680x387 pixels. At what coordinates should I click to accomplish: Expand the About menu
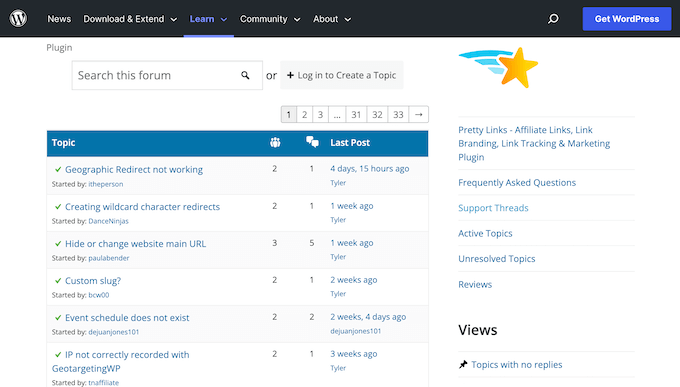(x=332, y=19)
